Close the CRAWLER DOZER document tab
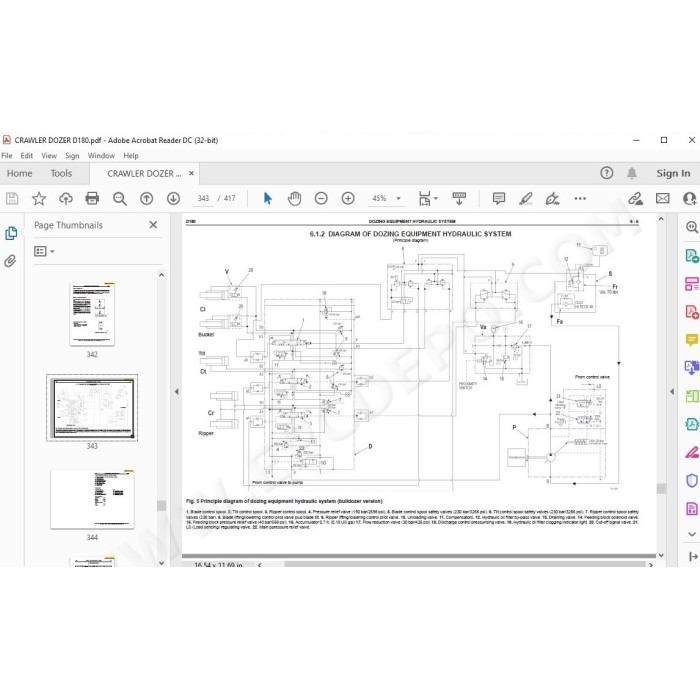The image size is (700, 700). click(x=191, y=173)
